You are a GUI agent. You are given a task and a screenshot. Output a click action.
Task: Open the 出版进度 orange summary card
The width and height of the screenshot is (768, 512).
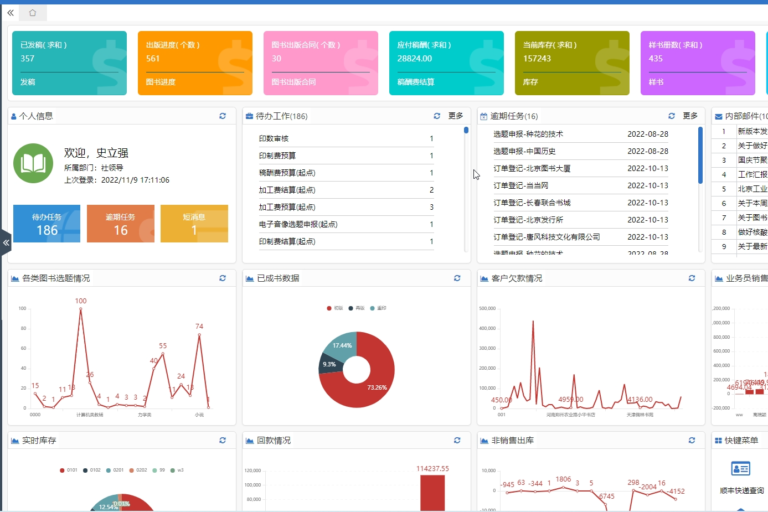(x=195, y=63)
